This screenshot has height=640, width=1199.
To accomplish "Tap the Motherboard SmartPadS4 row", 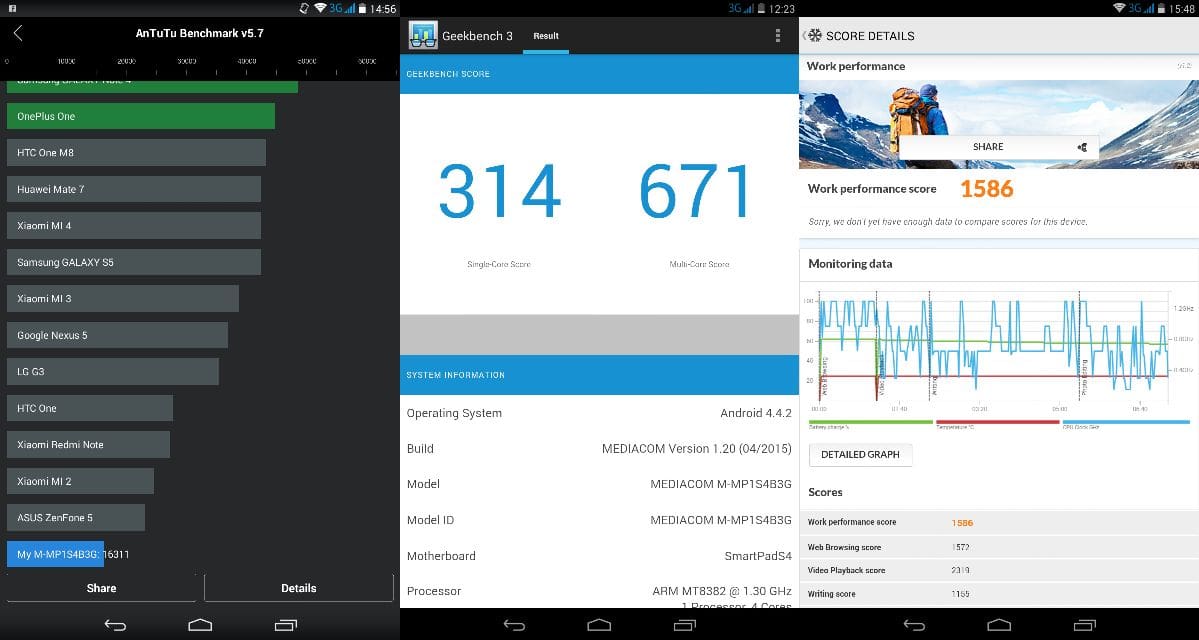I will click(599, 556).
